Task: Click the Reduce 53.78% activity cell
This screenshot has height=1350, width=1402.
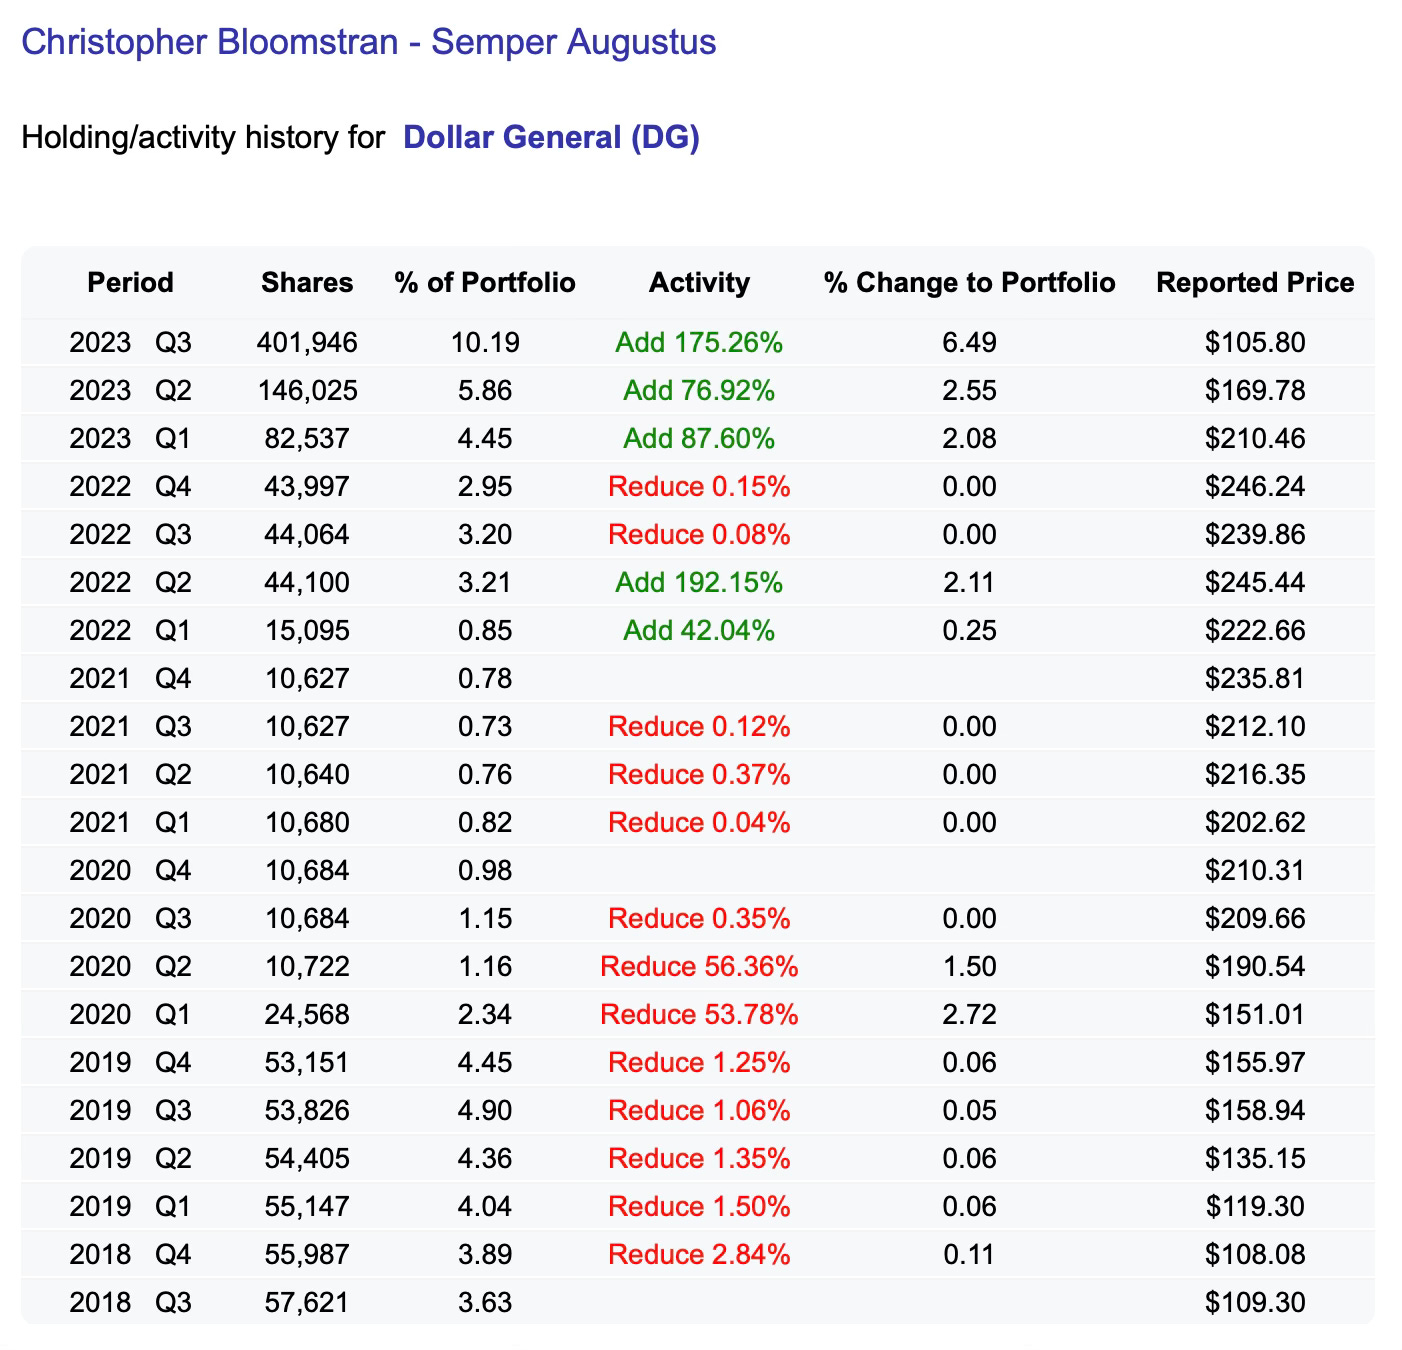Action: [699, 1015]
